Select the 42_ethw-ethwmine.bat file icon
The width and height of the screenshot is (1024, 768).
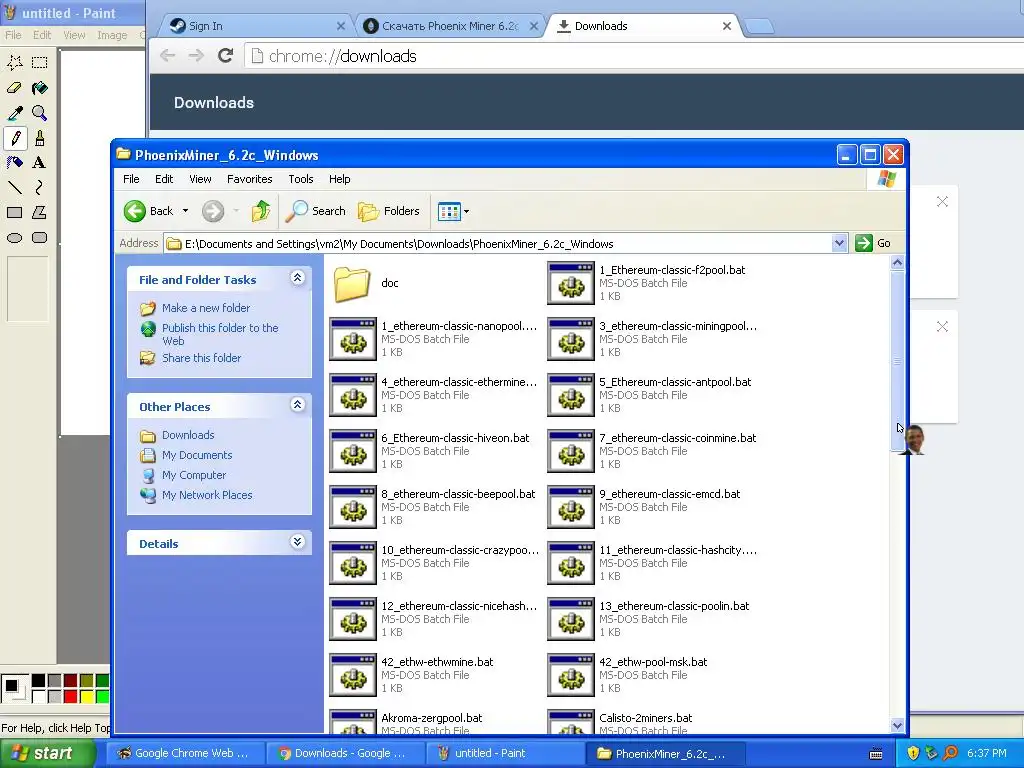[353, 675]
